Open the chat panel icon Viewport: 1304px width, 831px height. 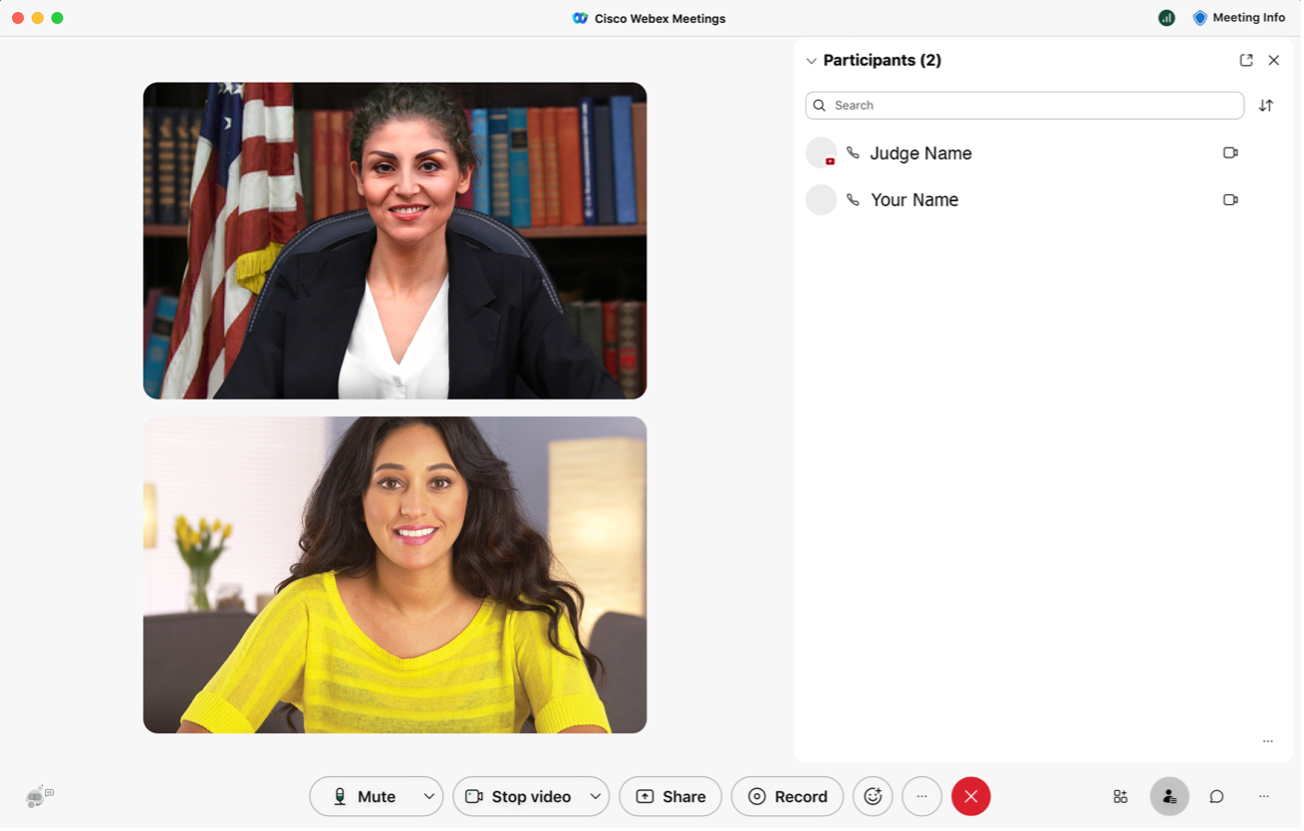(1216, 796)
